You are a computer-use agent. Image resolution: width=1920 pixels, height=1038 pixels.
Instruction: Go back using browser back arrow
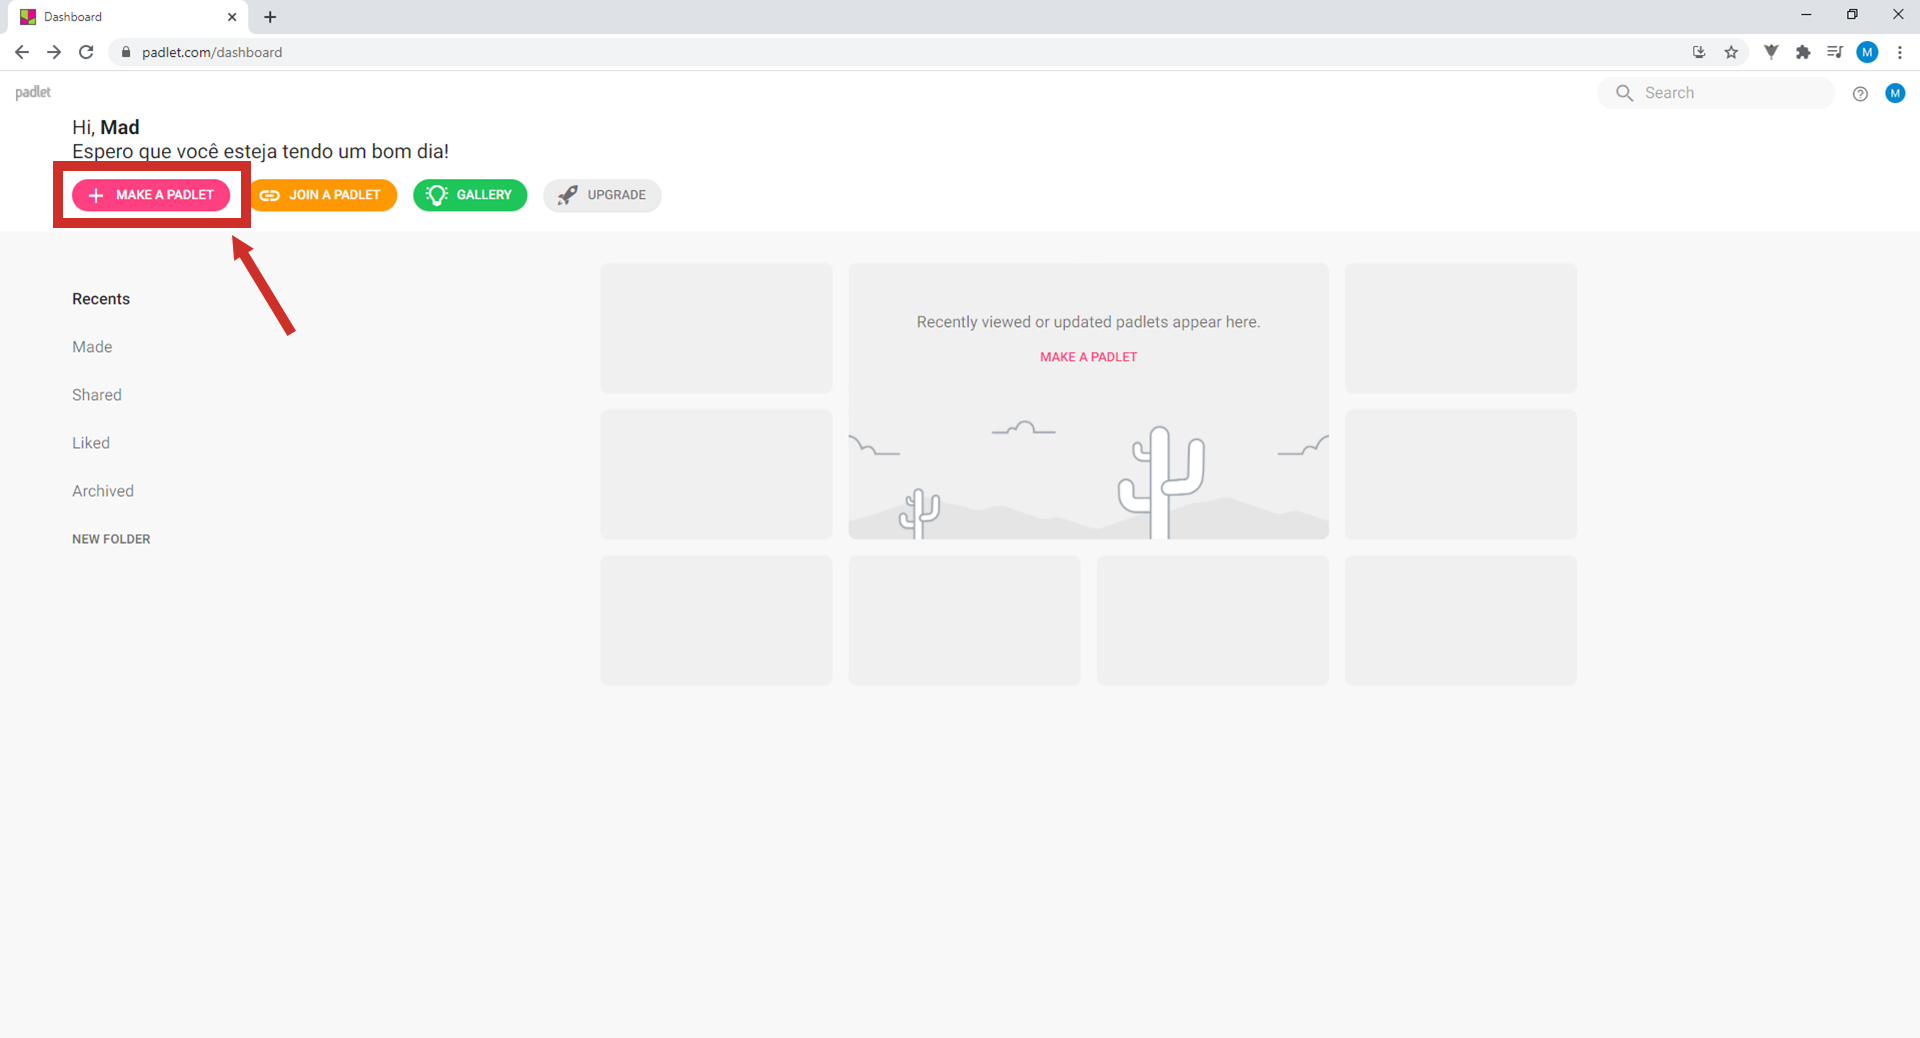[x=22, y=52]
